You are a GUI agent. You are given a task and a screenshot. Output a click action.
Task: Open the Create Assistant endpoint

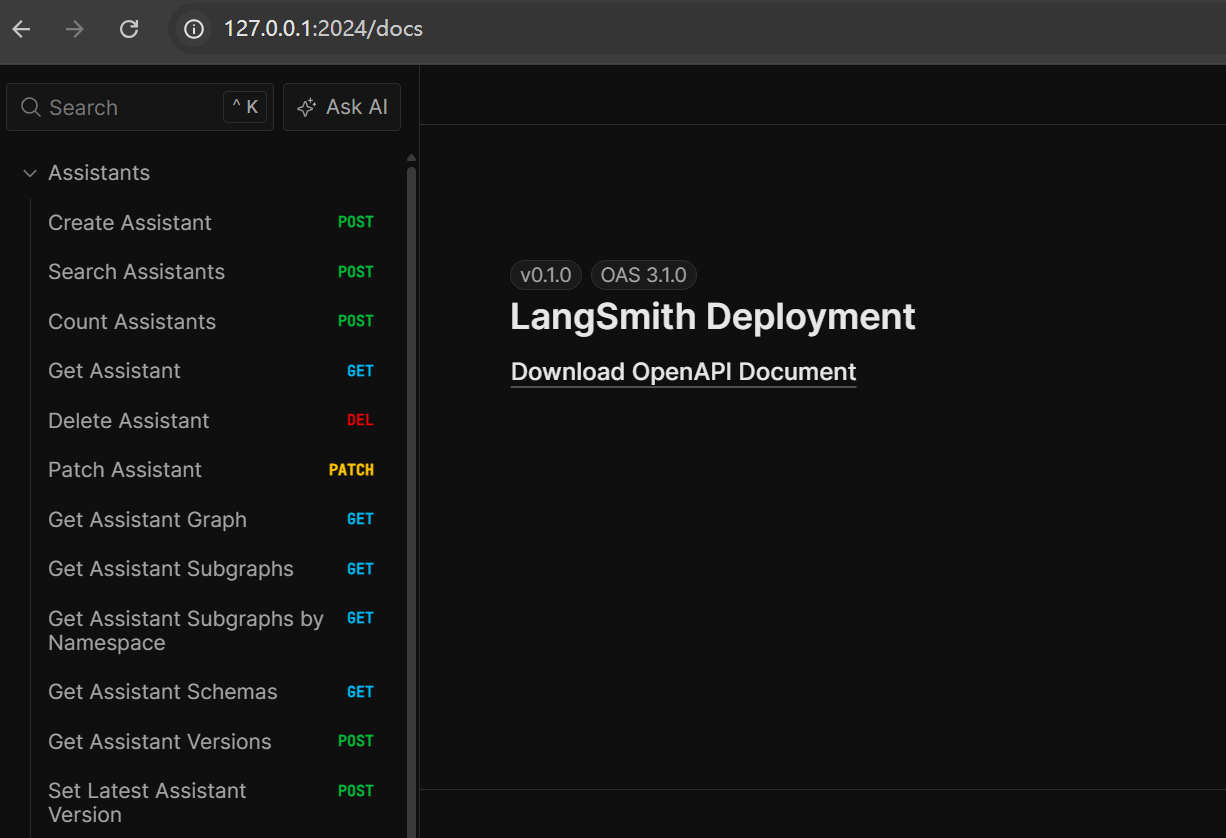[130, 223]
